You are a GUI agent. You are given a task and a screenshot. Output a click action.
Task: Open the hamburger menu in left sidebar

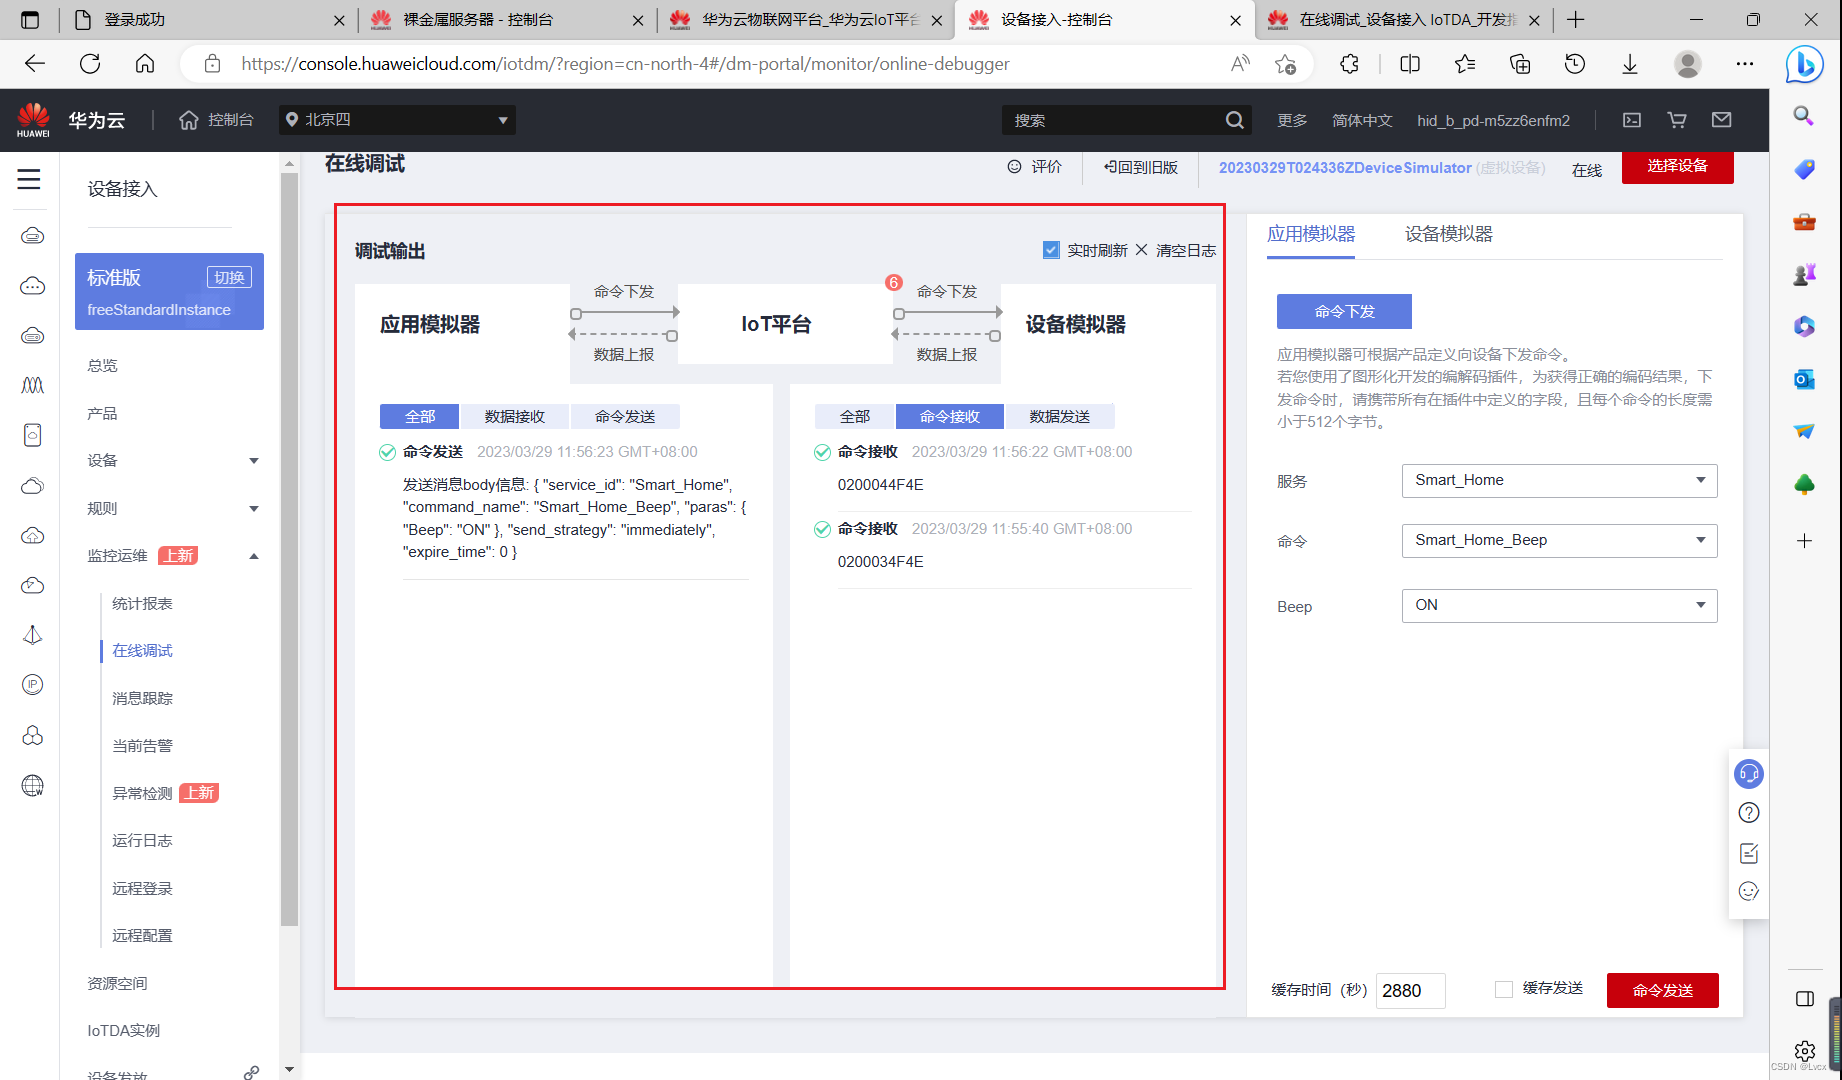(x=29, y=179)
